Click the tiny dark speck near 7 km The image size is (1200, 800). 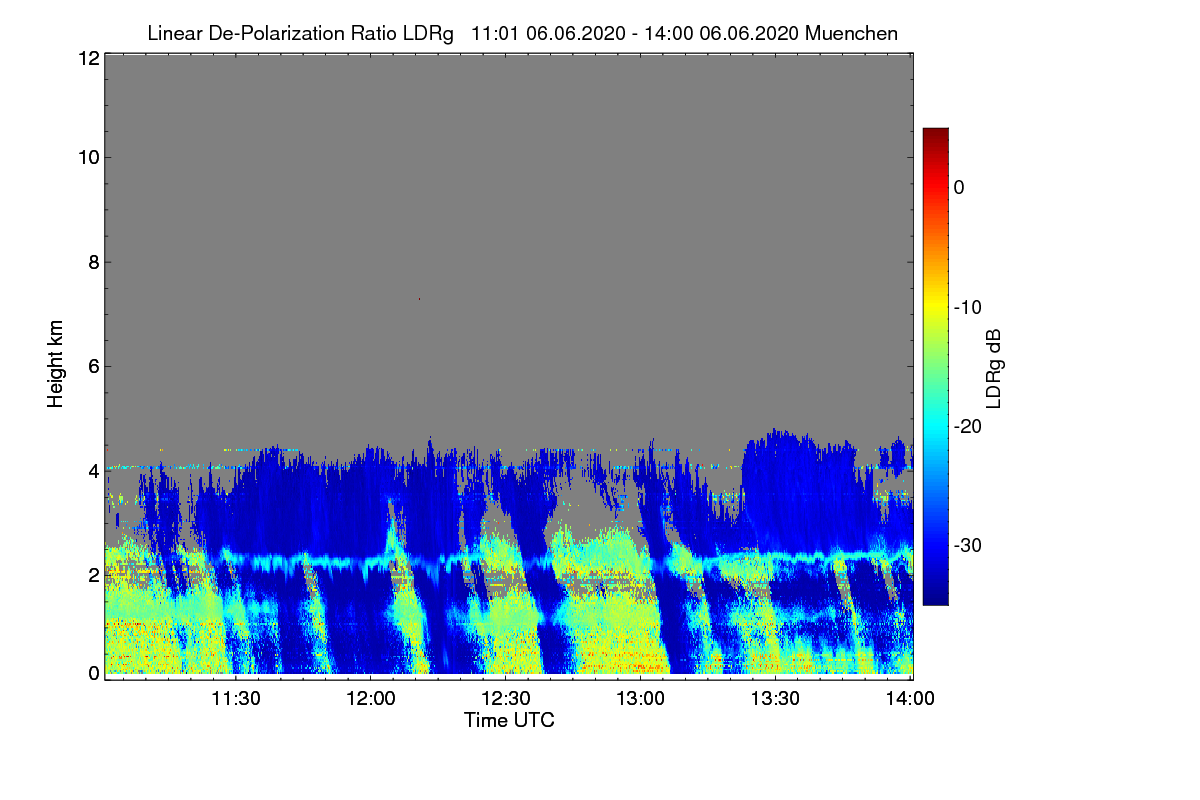click(x=419, y=298)
